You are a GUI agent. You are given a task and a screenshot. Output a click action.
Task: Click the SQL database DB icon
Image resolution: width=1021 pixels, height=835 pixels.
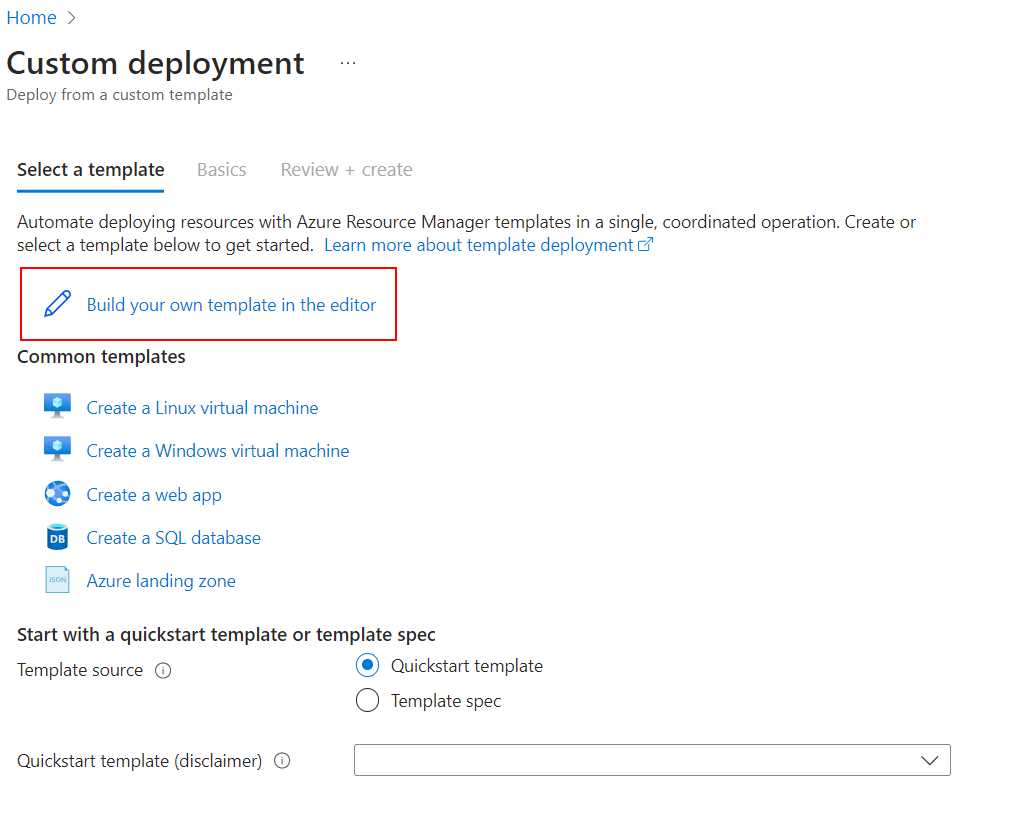(57, 537)
